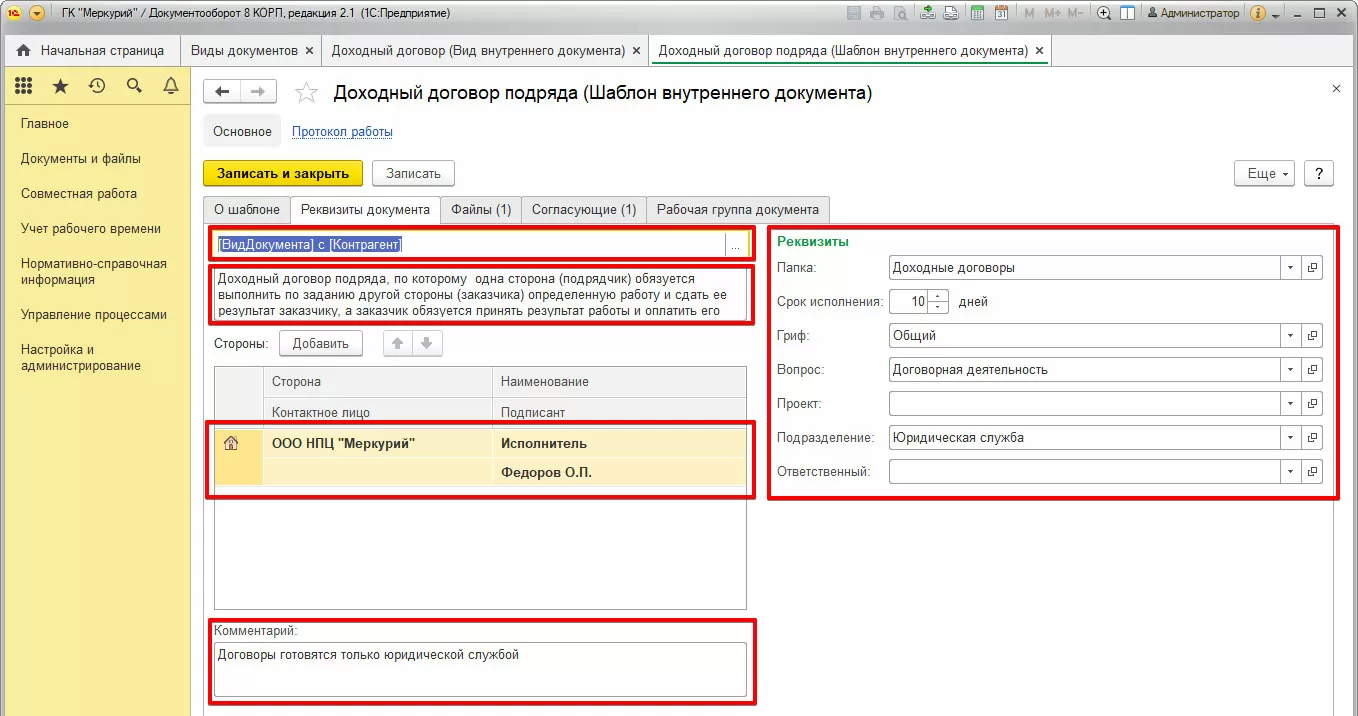Viewport: 1358px width, 716px height.
Task: Open Favorites star in the sidebar
Action: [x=60, y=87]
